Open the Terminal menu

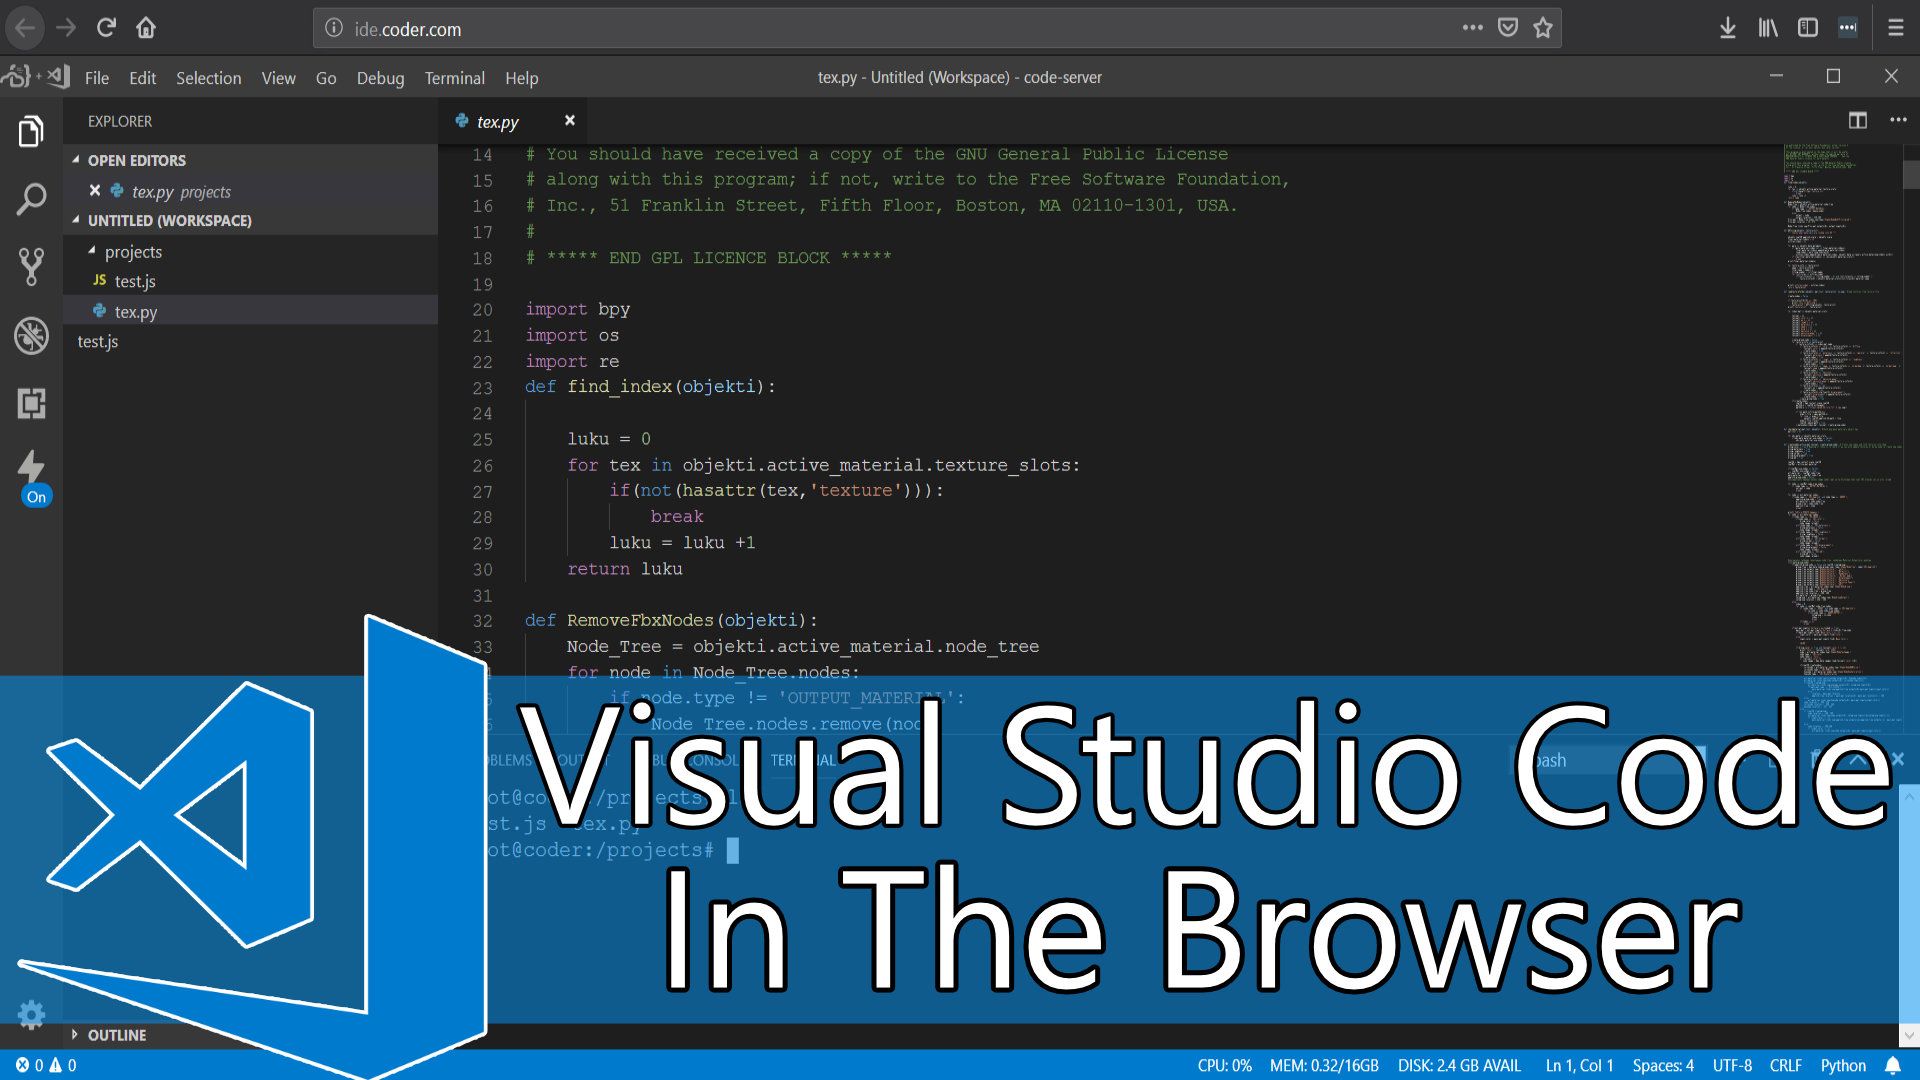point(454,78)
